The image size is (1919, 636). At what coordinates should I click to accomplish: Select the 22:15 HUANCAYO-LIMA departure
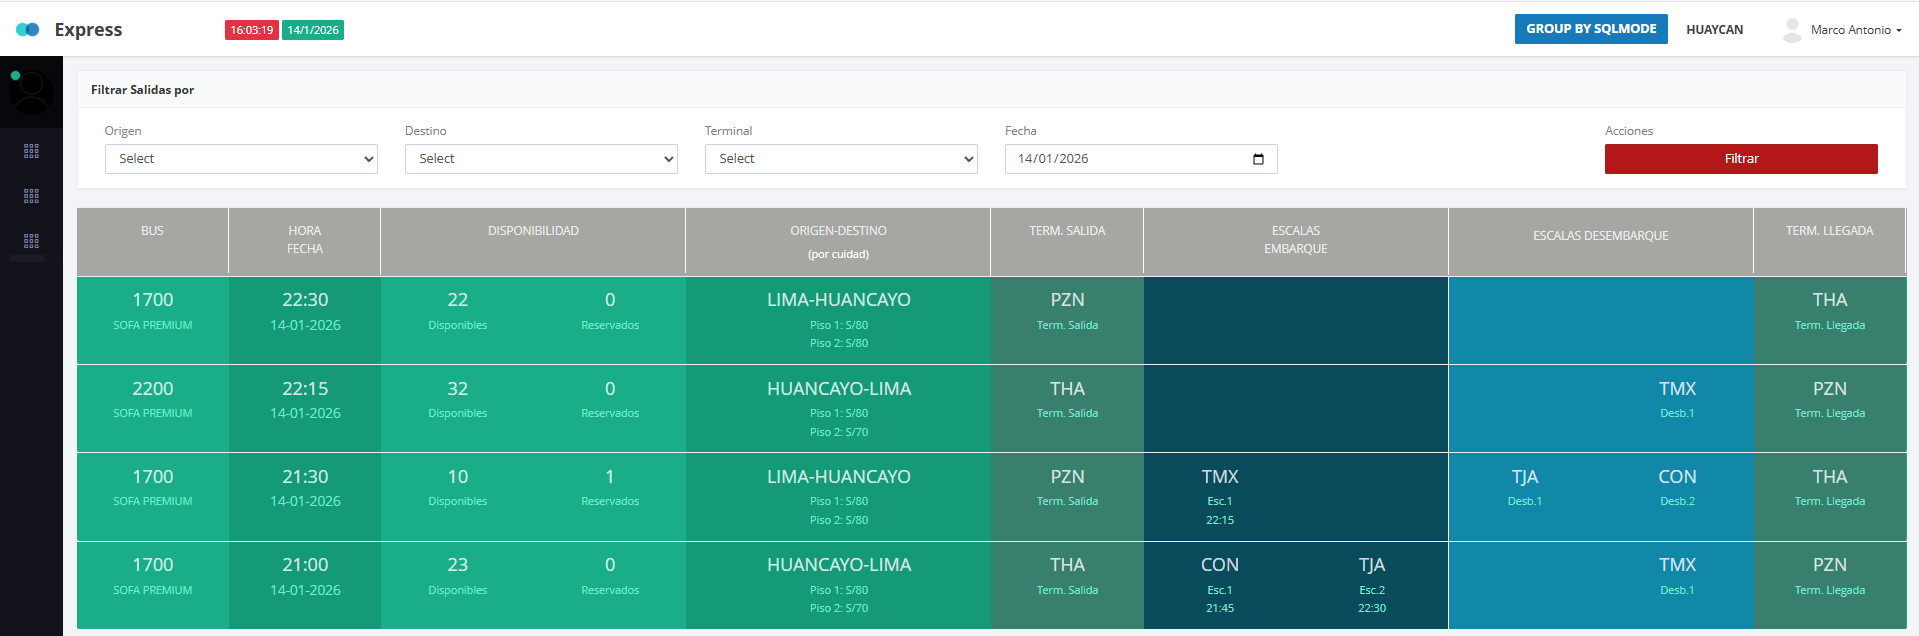pos(838,389)
